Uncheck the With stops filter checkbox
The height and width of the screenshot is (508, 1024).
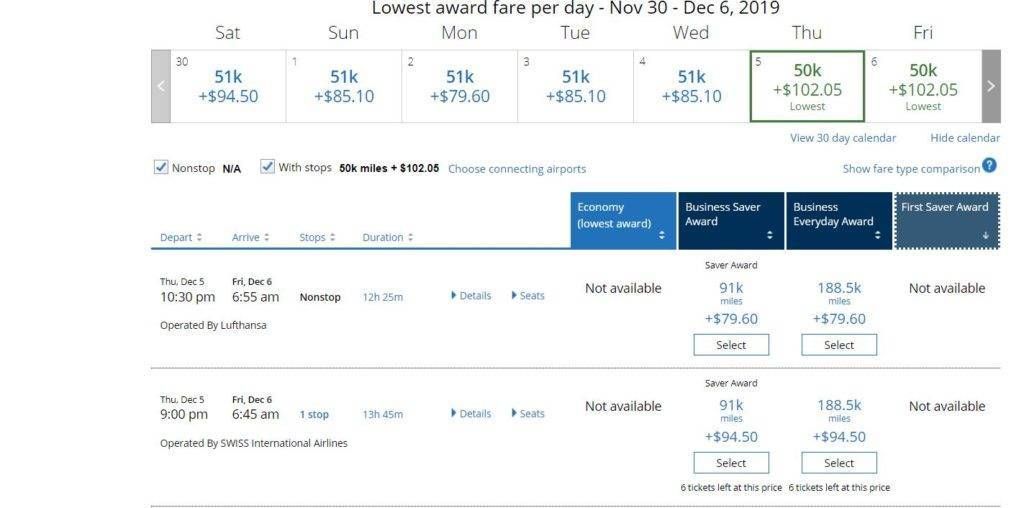267,167
